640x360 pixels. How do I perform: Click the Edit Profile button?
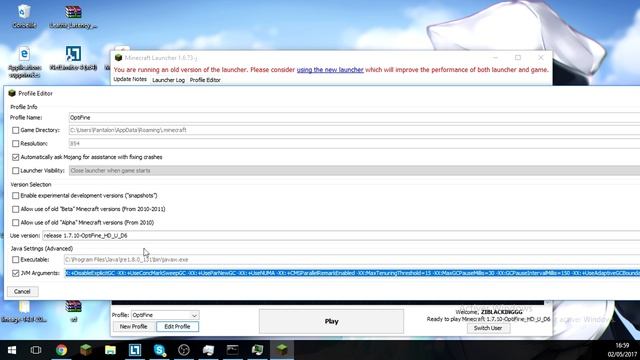point(177,327)
